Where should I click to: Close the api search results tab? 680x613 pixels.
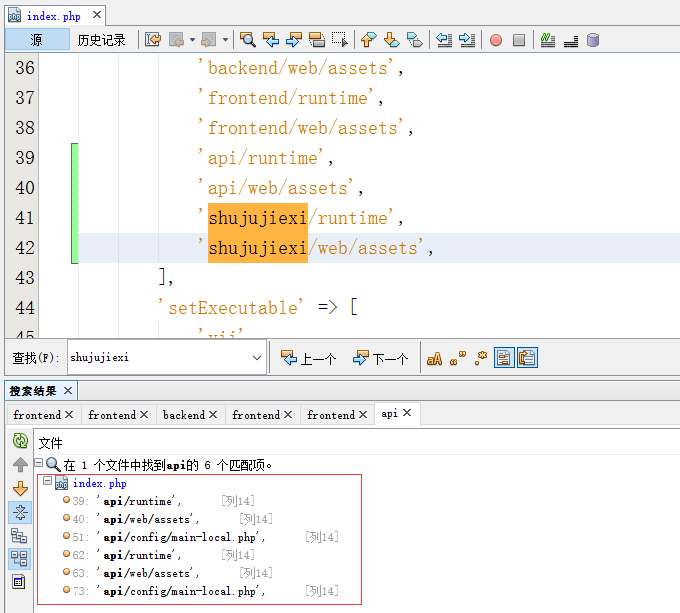[408, 414]
